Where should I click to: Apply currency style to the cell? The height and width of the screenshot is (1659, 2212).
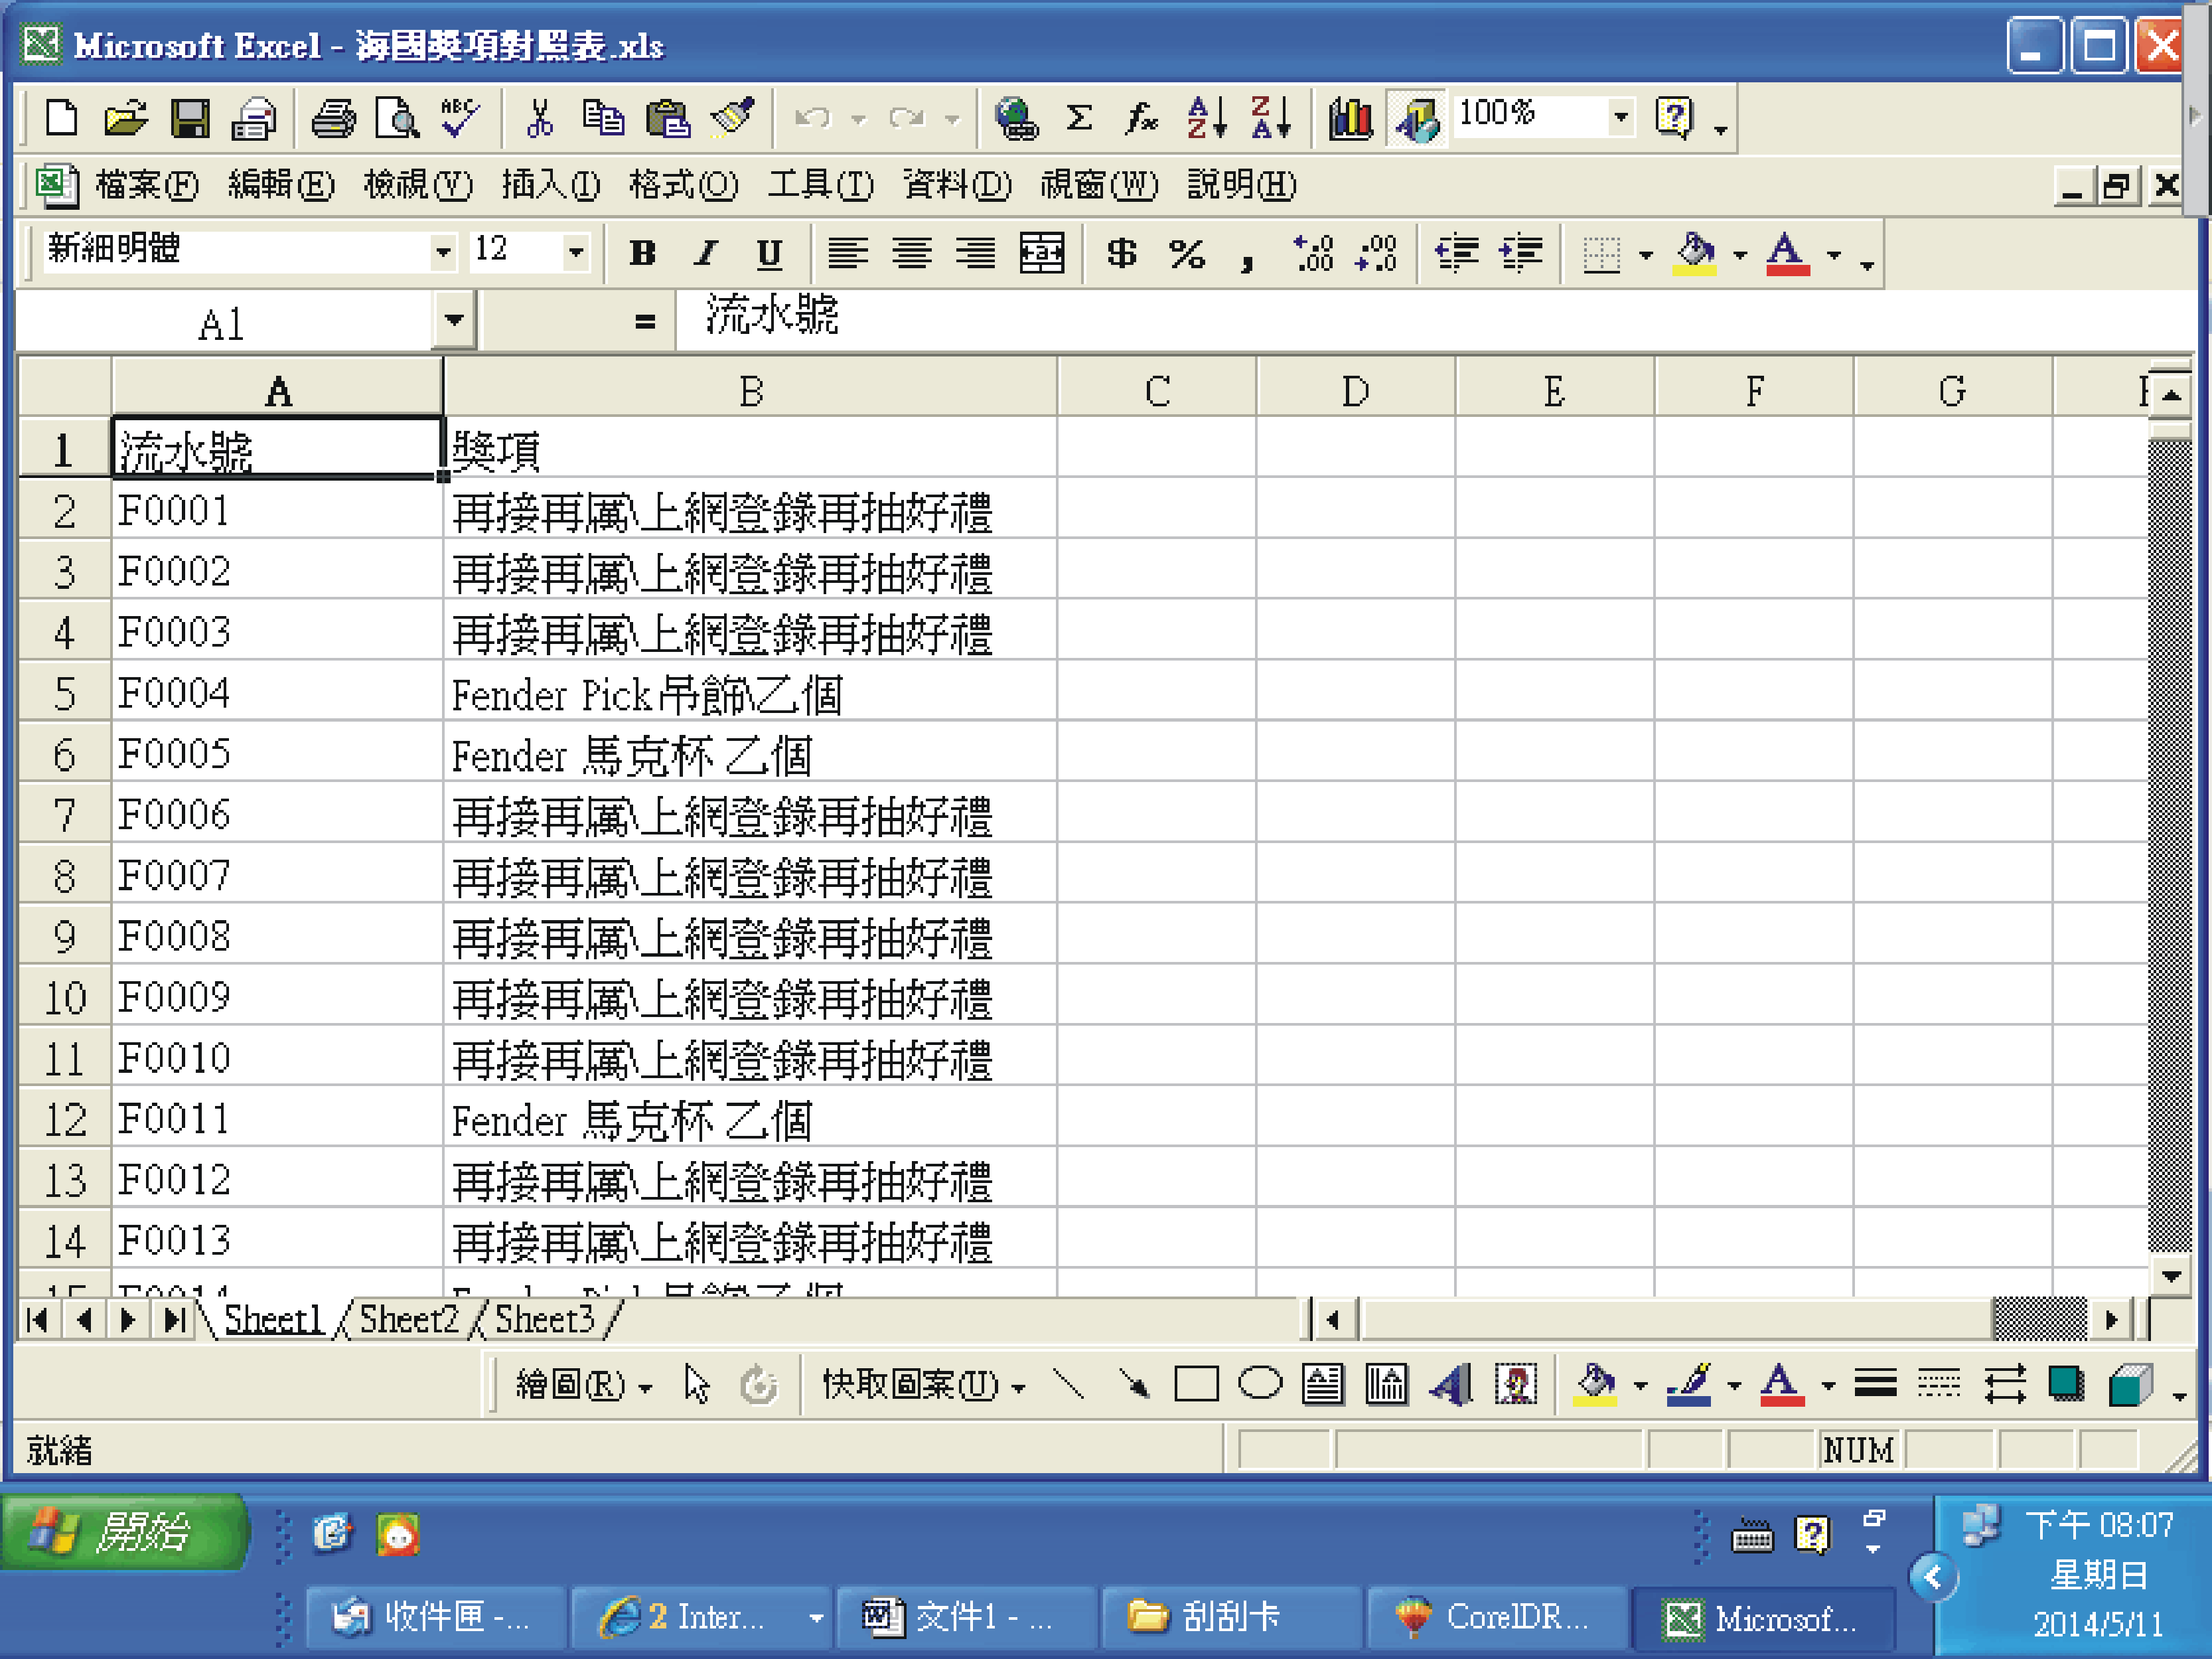pos(1122,253)
